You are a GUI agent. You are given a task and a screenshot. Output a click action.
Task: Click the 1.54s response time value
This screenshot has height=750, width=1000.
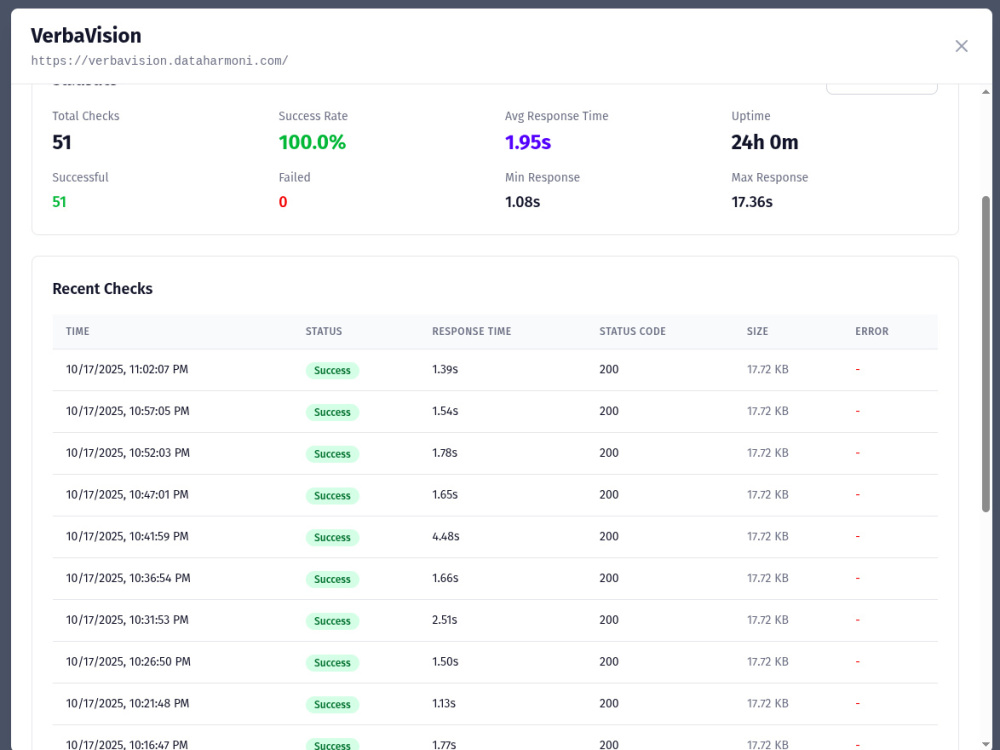[x=445, y=411]
